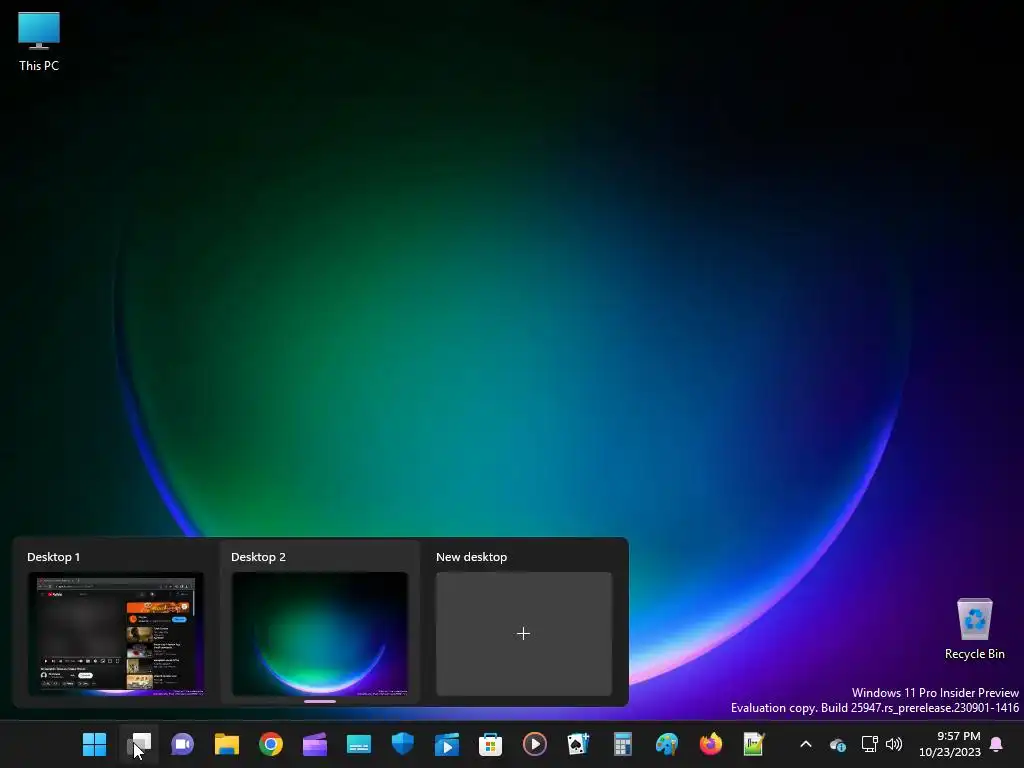
Task: Click the "Desktop 2" label
Action: [x=258, y=557]
